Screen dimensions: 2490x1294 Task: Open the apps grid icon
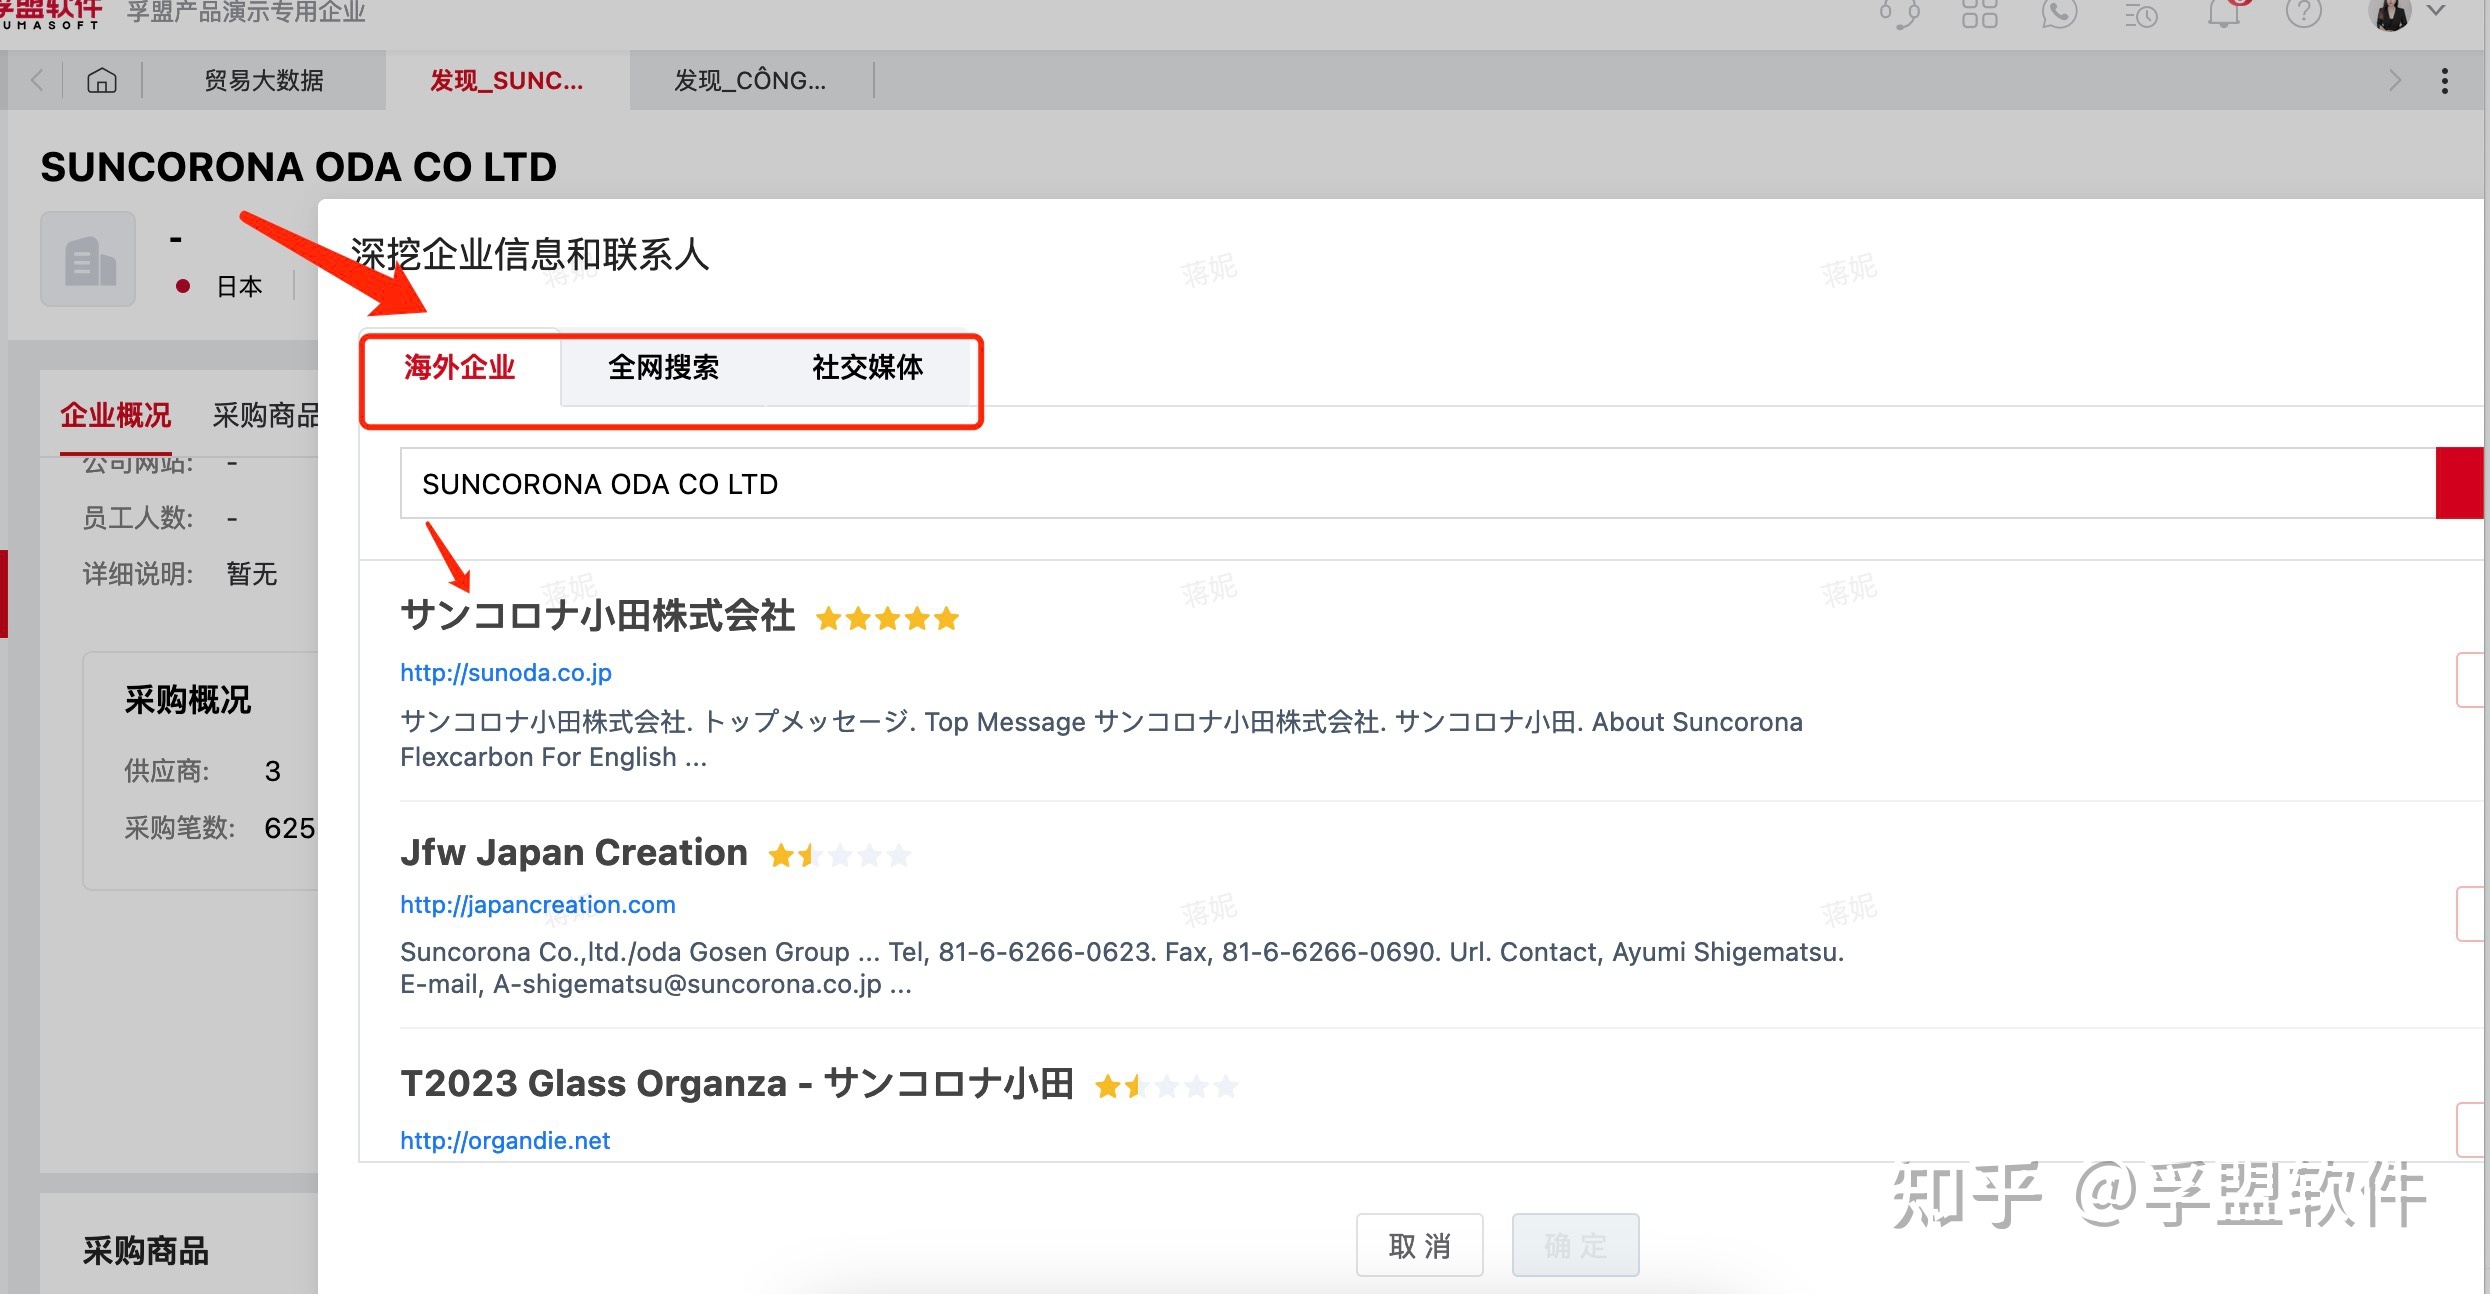click(1979, 14)
